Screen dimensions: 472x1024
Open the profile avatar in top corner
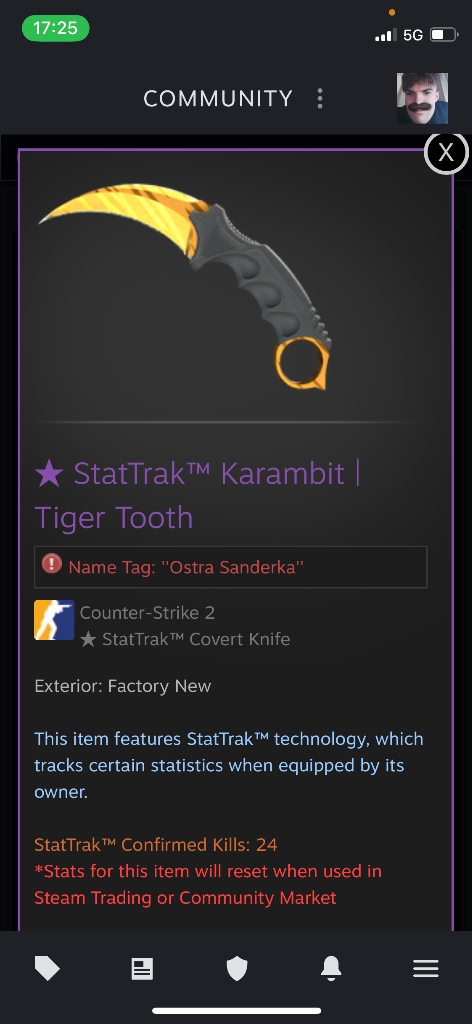pyautogui.click(x=422, y=99)
